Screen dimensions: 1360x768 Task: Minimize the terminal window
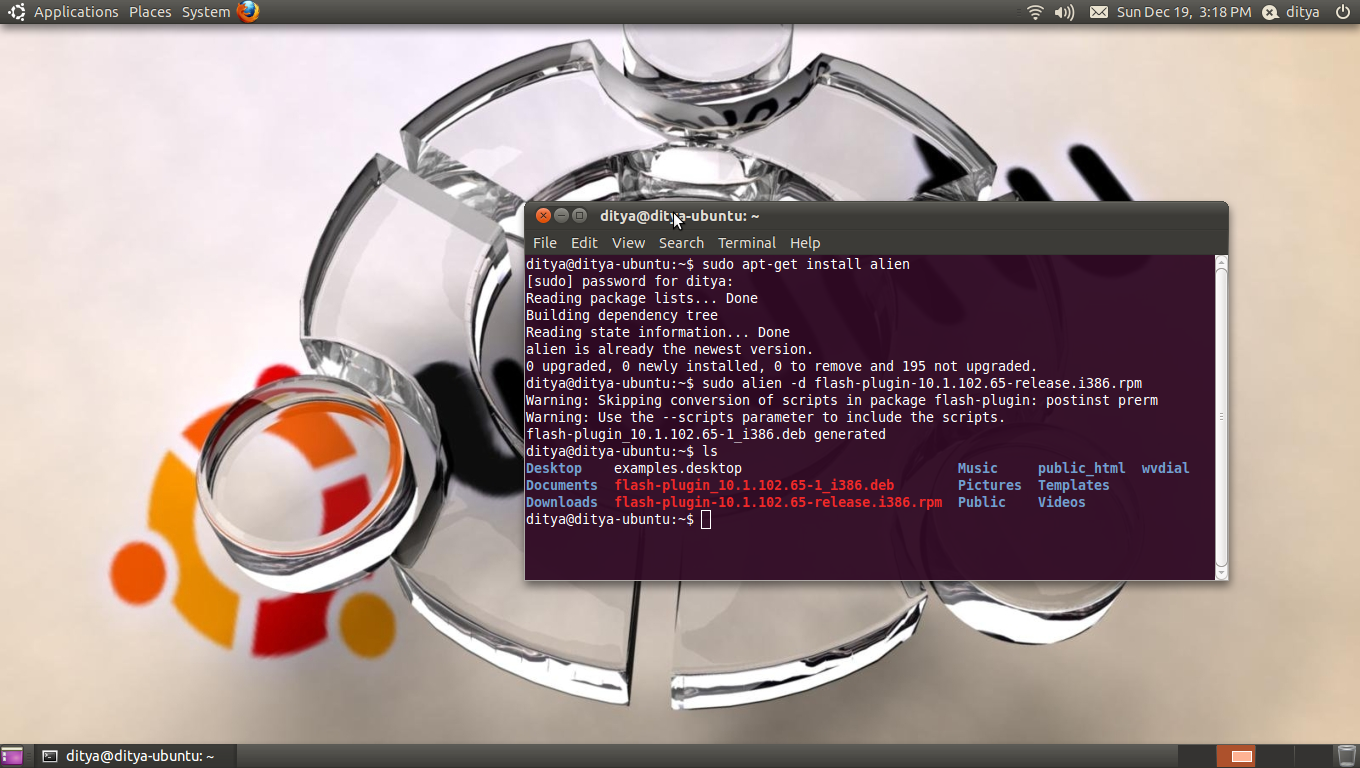click(561, 216)
